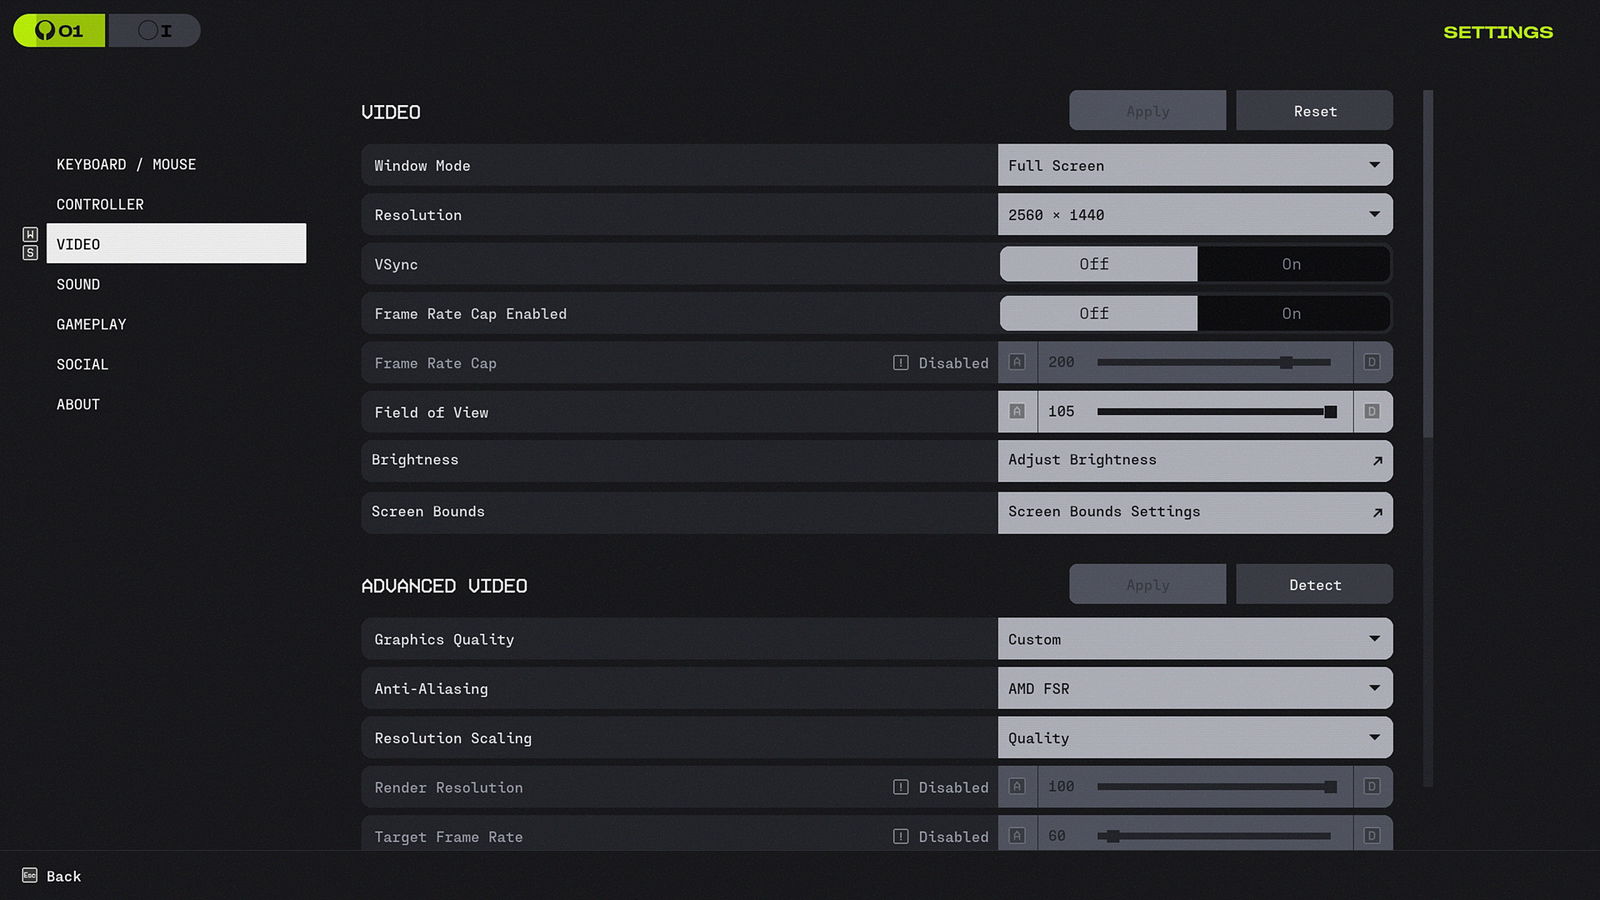Image resolution: width=1600 pixels, height=900 pixels.
Task: Open the Anti-Aliasing AMD FSR dropdown
Action: (x=1195, y=689)
